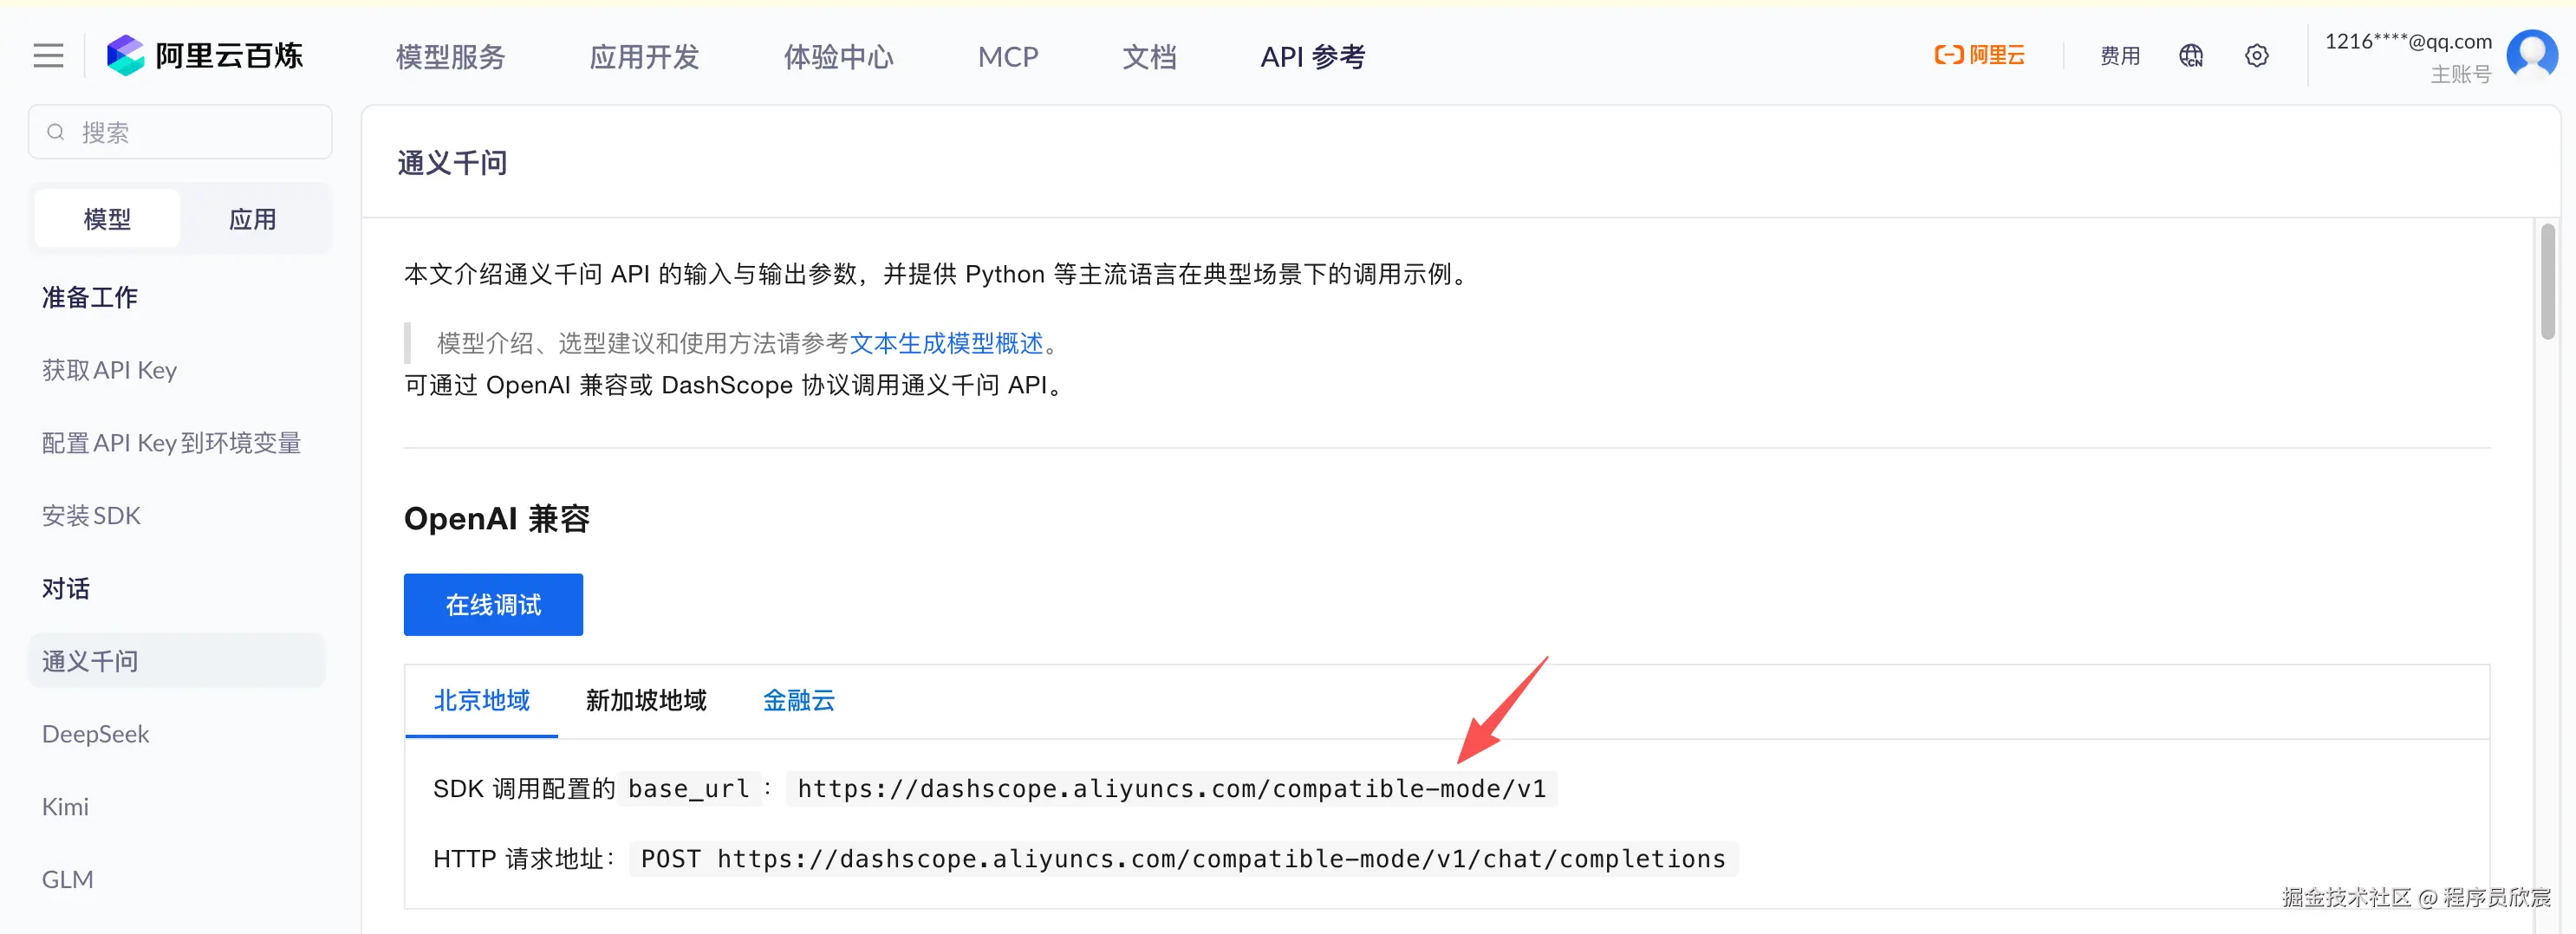Viewport: 2576px width, 934px height.
Task: Click the 通义千问 page title
Action: click(452, 162)
